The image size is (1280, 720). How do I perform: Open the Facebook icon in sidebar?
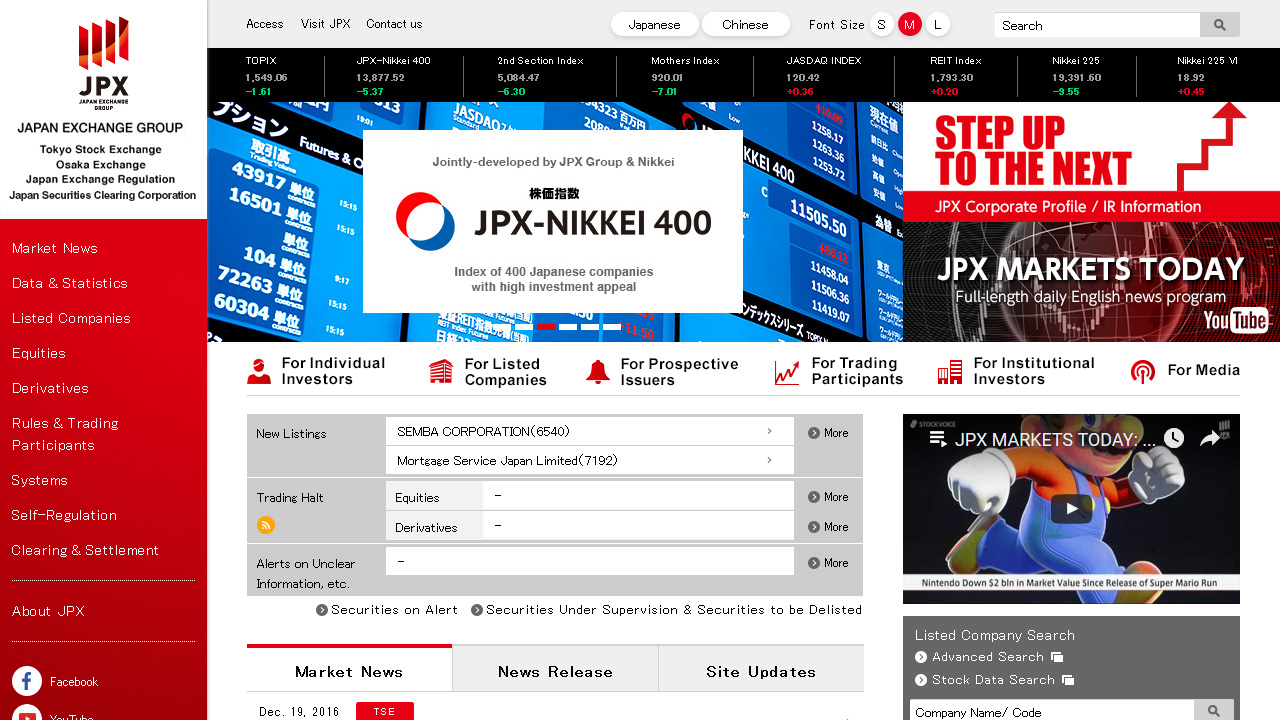[27, 681]
